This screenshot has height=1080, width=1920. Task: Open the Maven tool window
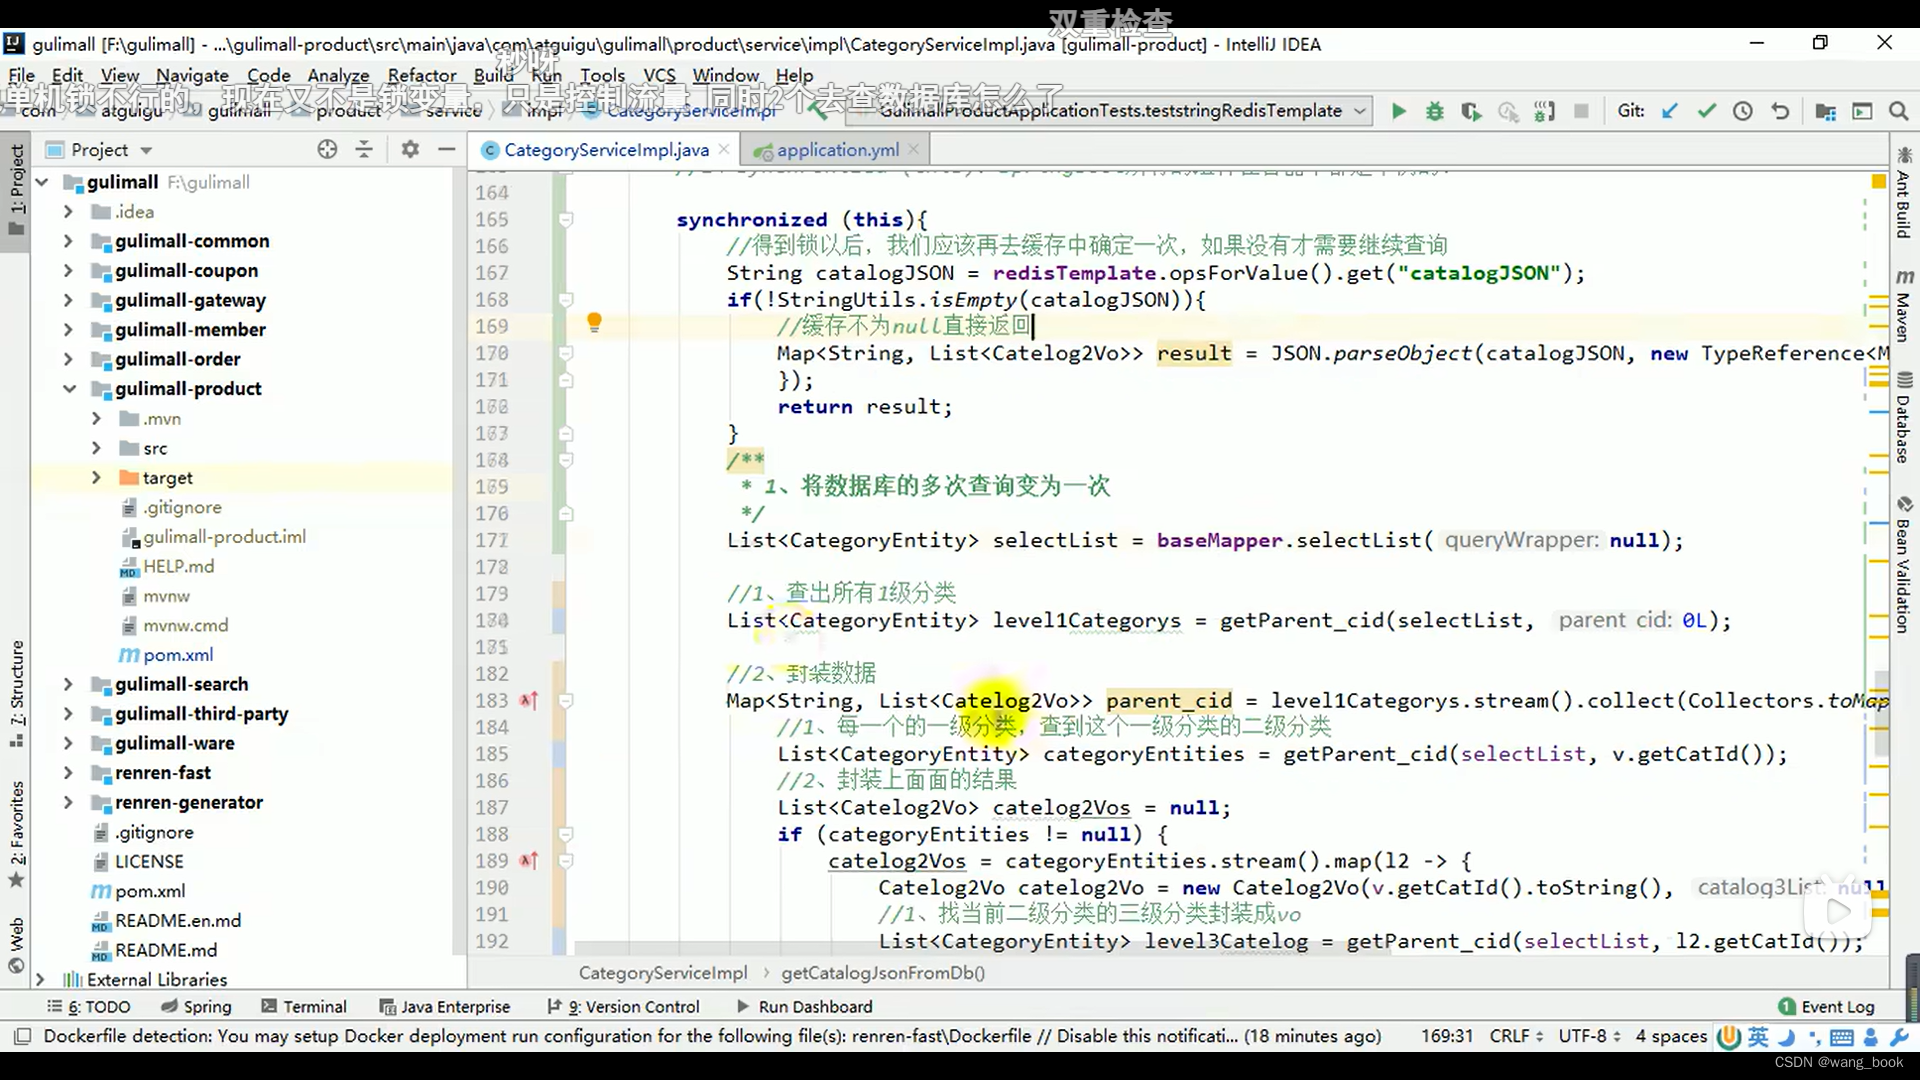tap(1904, 305)
